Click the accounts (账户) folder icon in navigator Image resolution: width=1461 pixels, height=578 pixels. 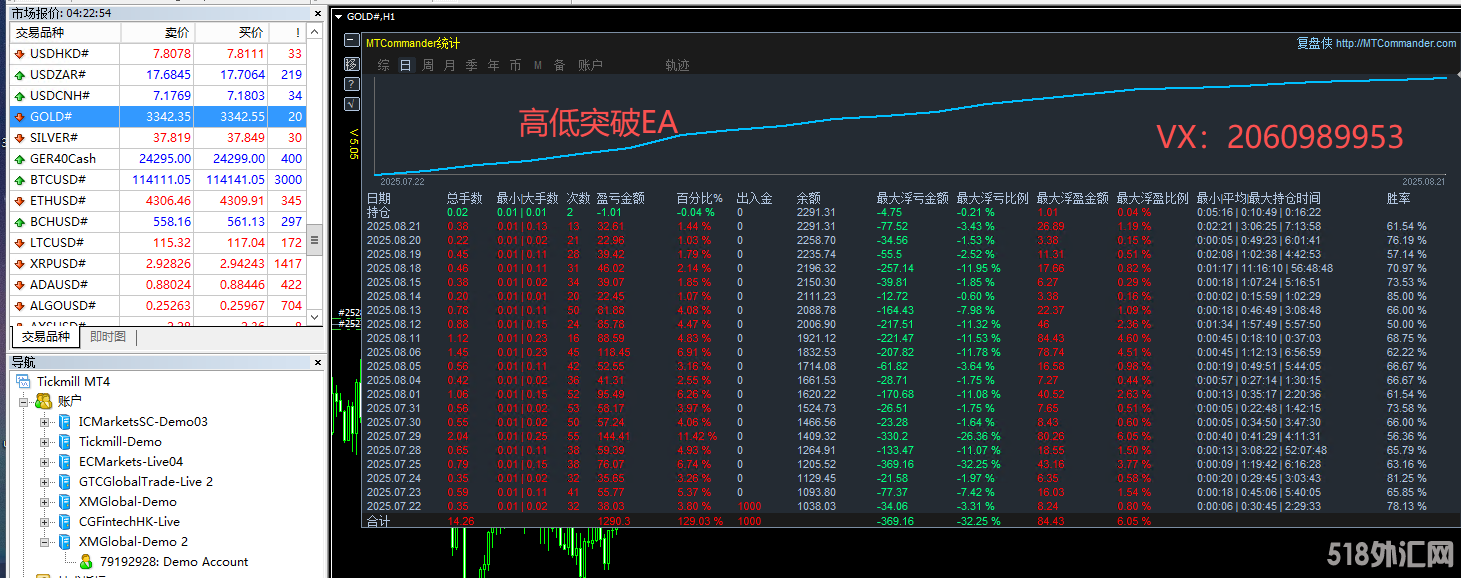(43, 401)
